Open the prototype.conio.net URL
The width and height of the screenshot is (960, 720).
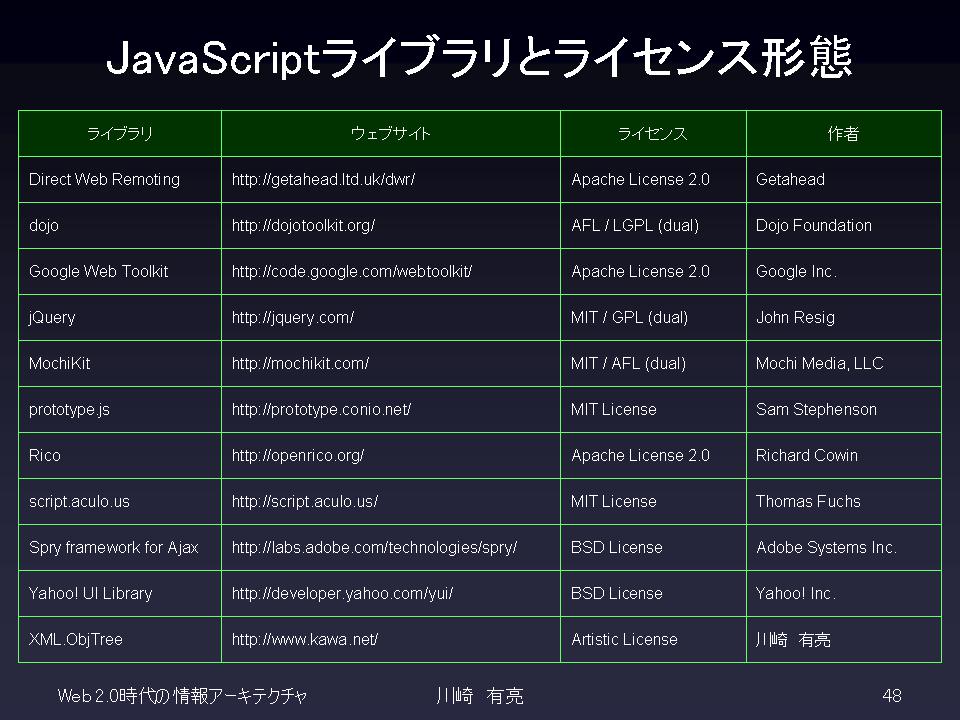[x=321, y=410]
